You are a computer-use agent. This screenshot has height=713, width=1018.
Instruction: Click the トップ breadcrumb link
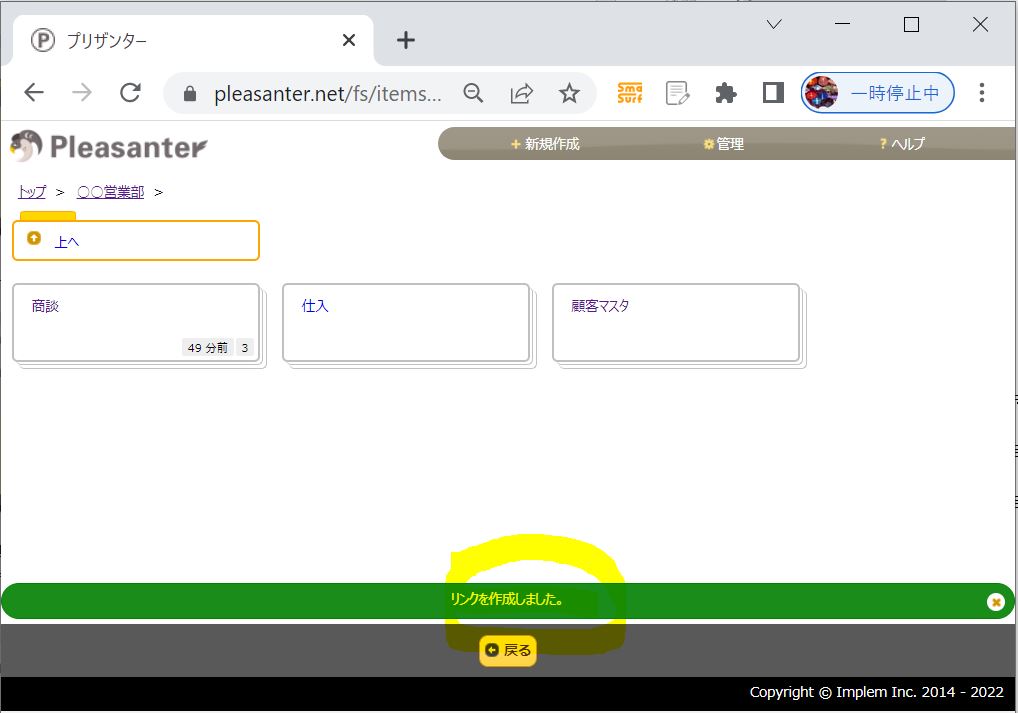tap(32, 192)
